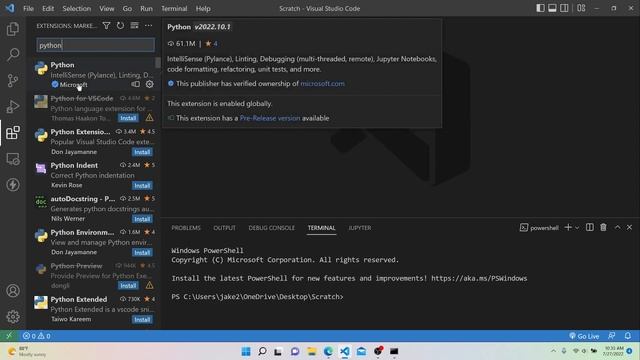The height and width of the screenshot is (360, 640).
Task: Select the Python extension by Microsoft
Action: point(94,74)
